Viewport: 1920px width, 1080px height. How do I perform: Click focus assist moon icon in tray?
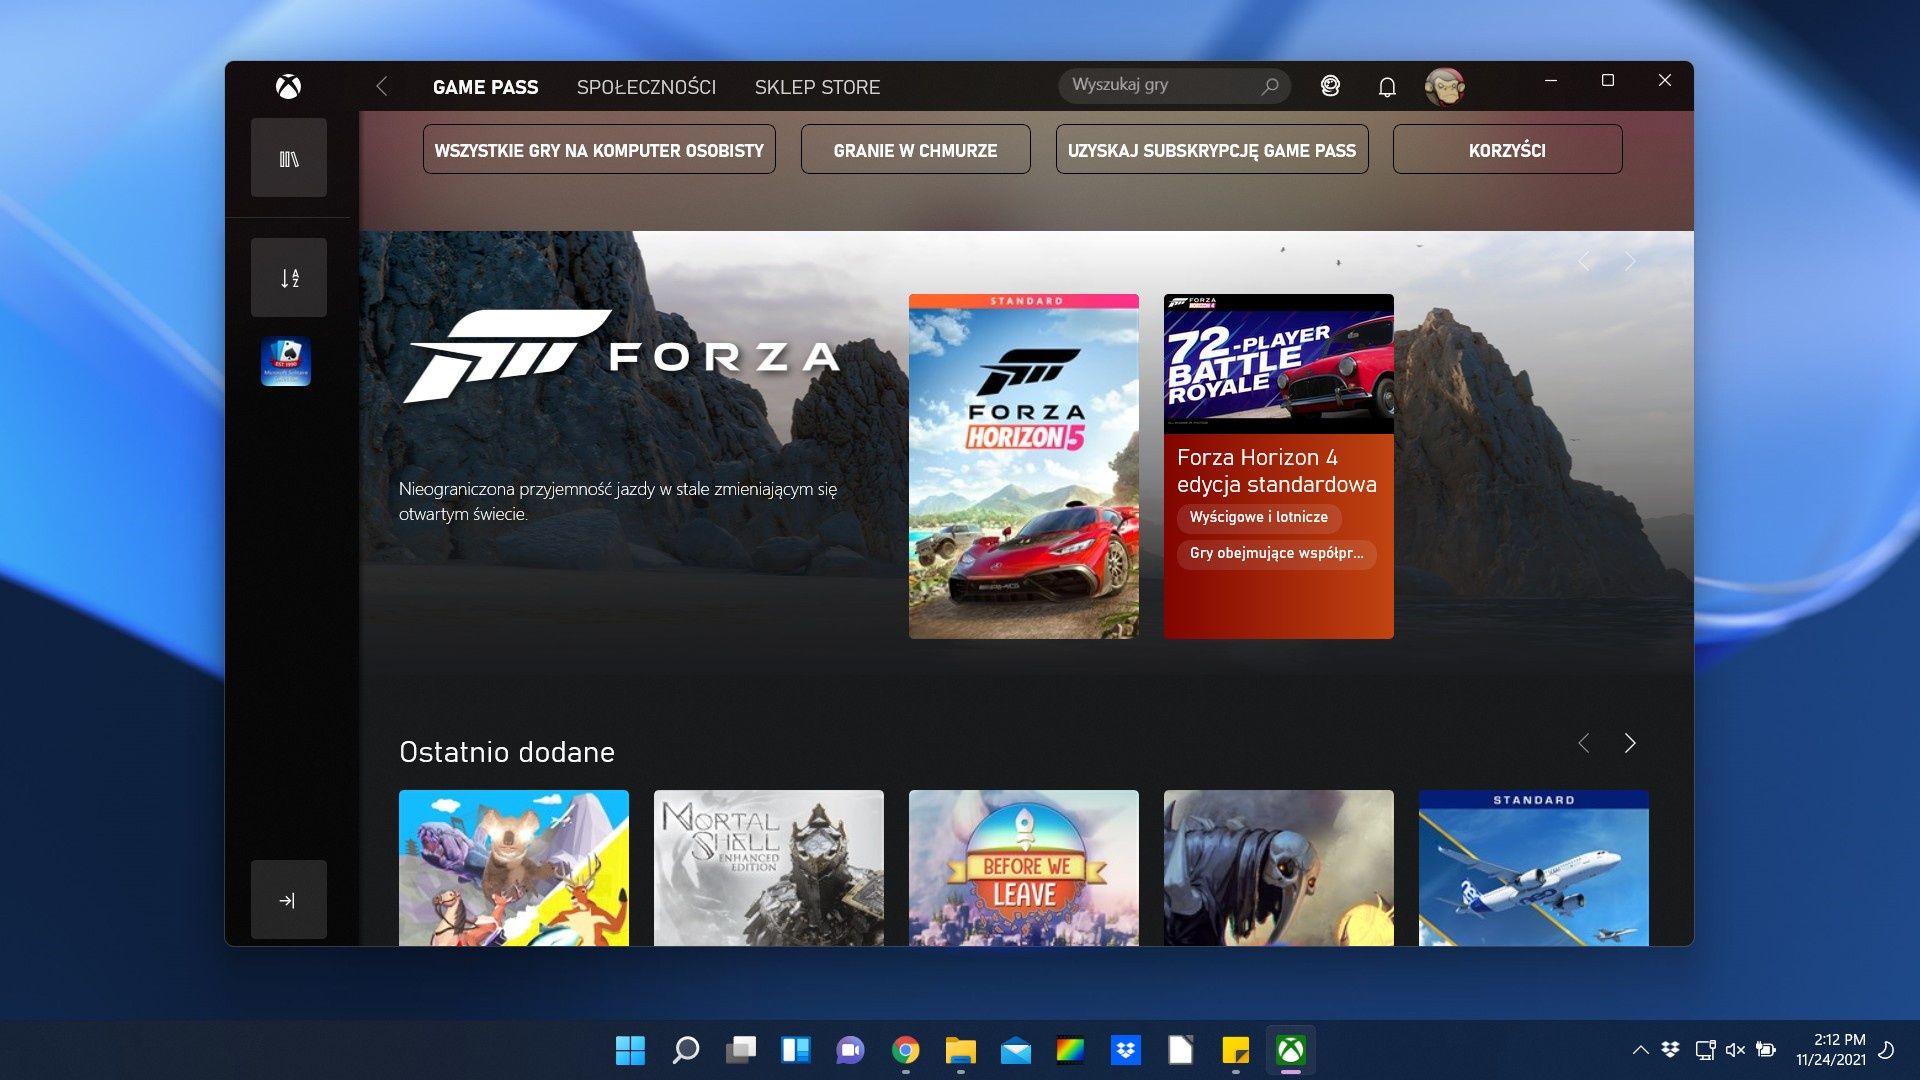coord(1887,1050)
